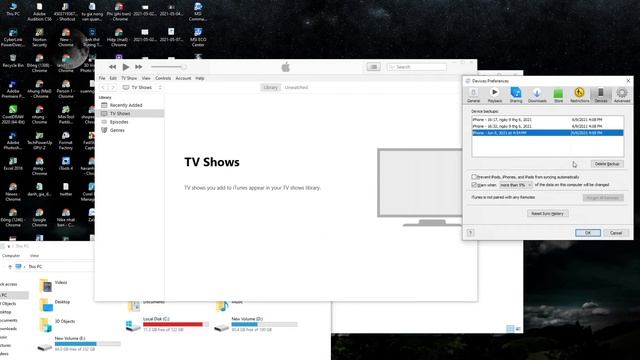
Task: Open TV Shows media picker dropdown
Action: tap(142, 87)
